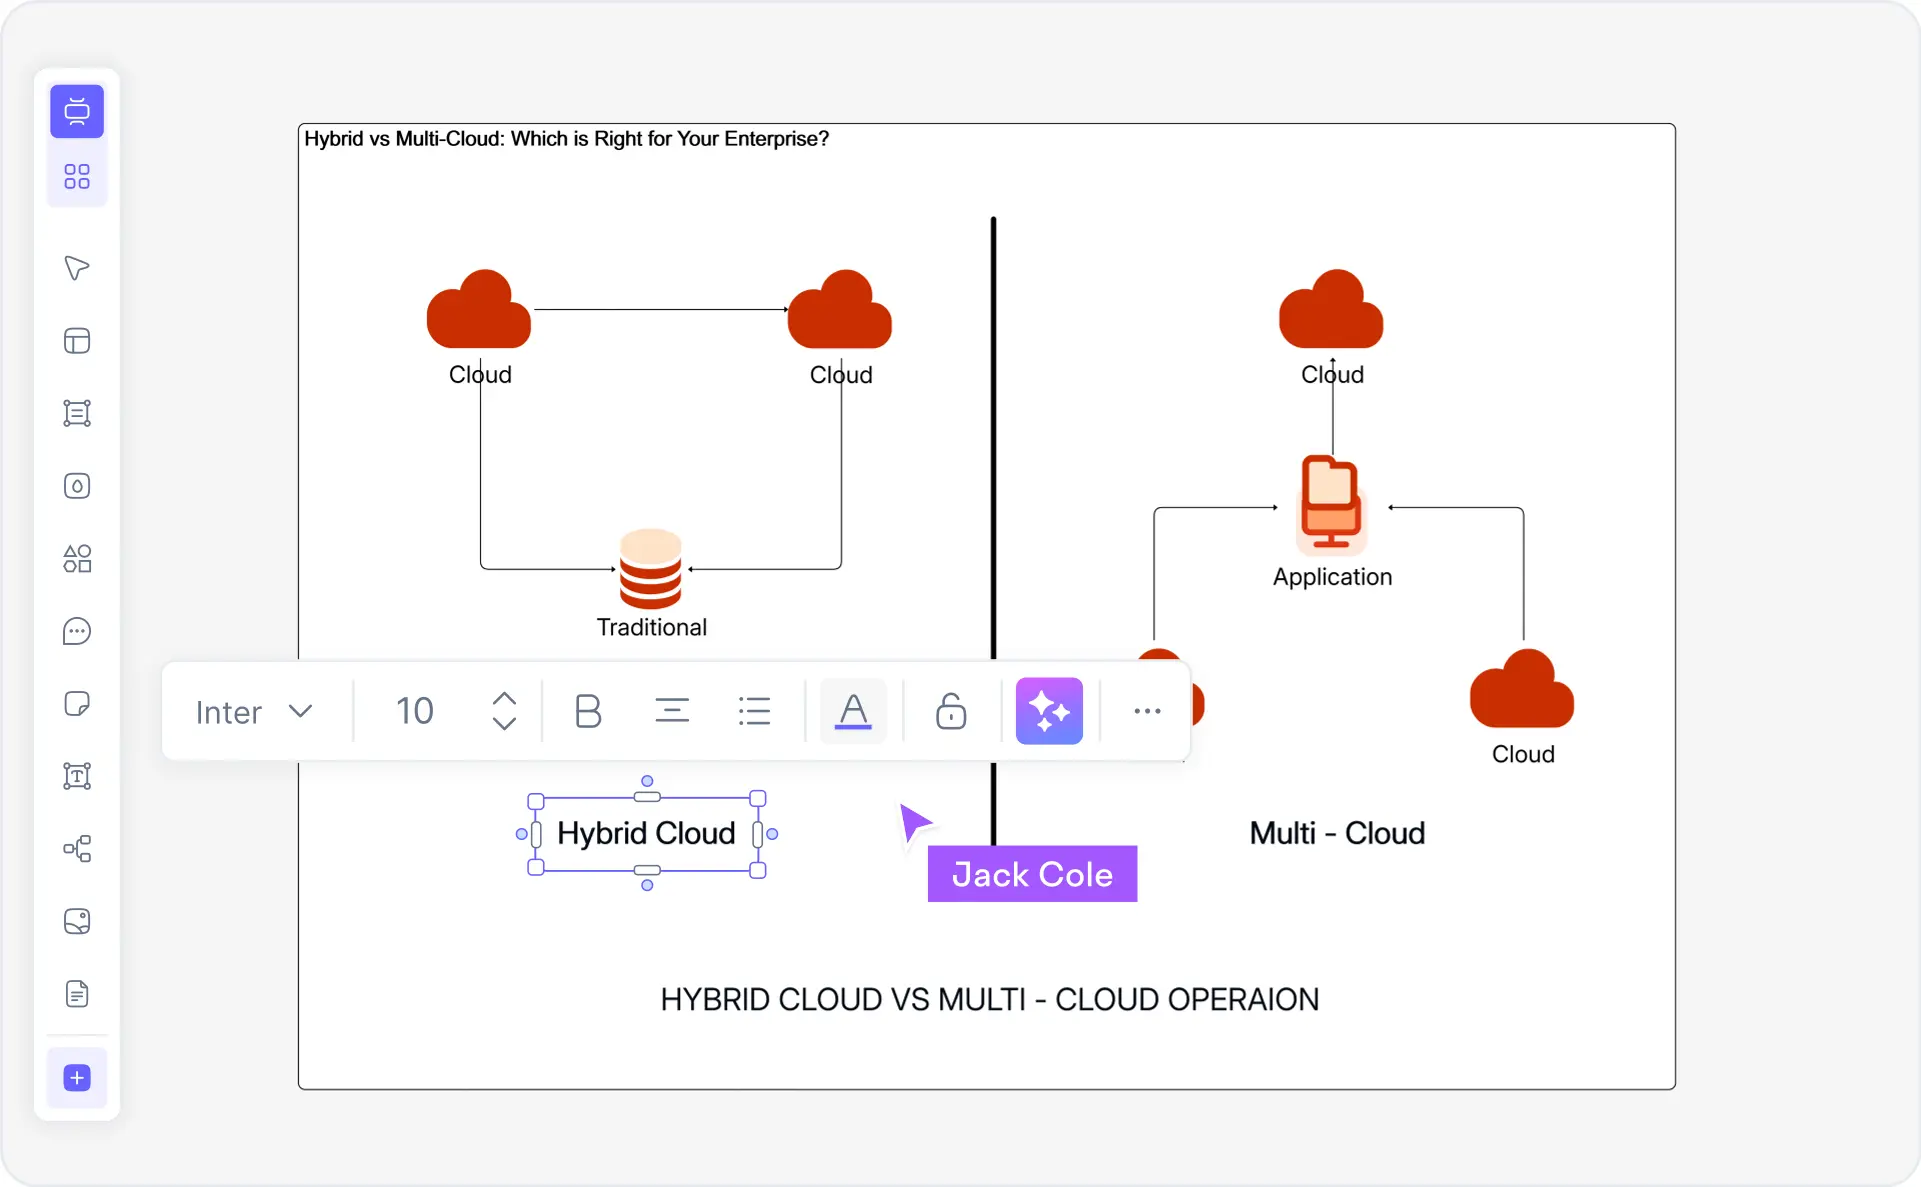Image resolution: width=1921 pixels, height=1187 pixels.
Task: Click the Traditional label text
Action: tap(652, 627)
